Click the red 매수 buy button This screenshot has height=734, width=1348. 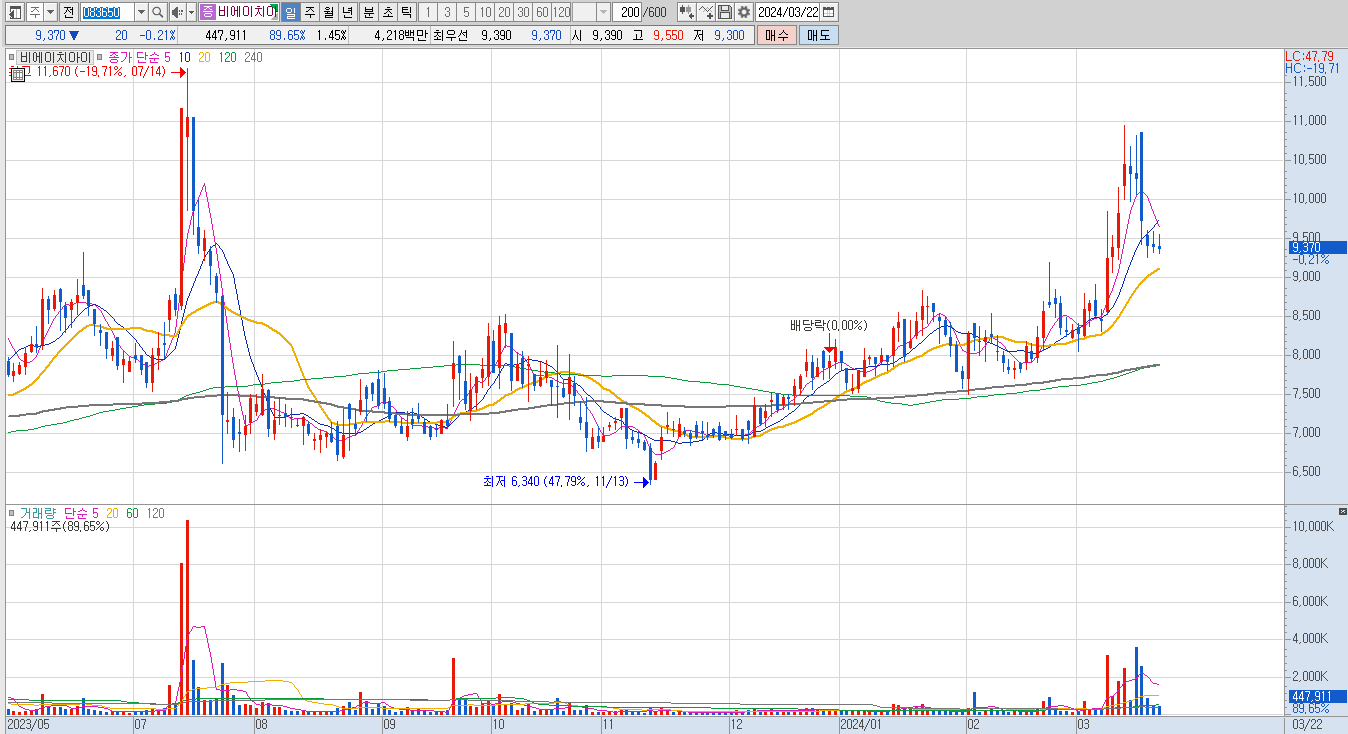[776, 35]
